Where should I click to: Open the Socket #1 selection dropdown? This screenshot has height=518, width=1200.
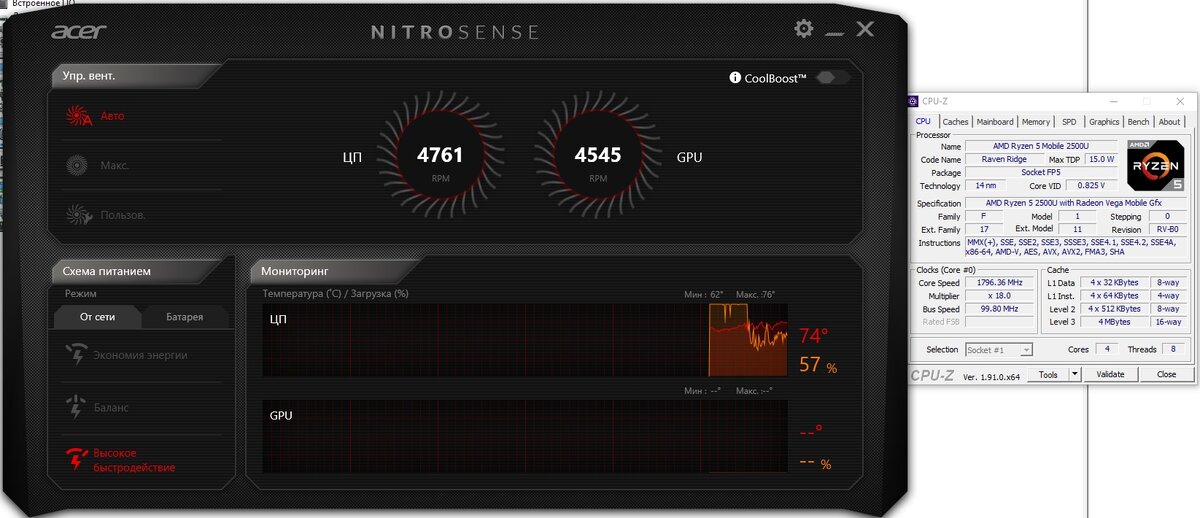coord(1000,350)
